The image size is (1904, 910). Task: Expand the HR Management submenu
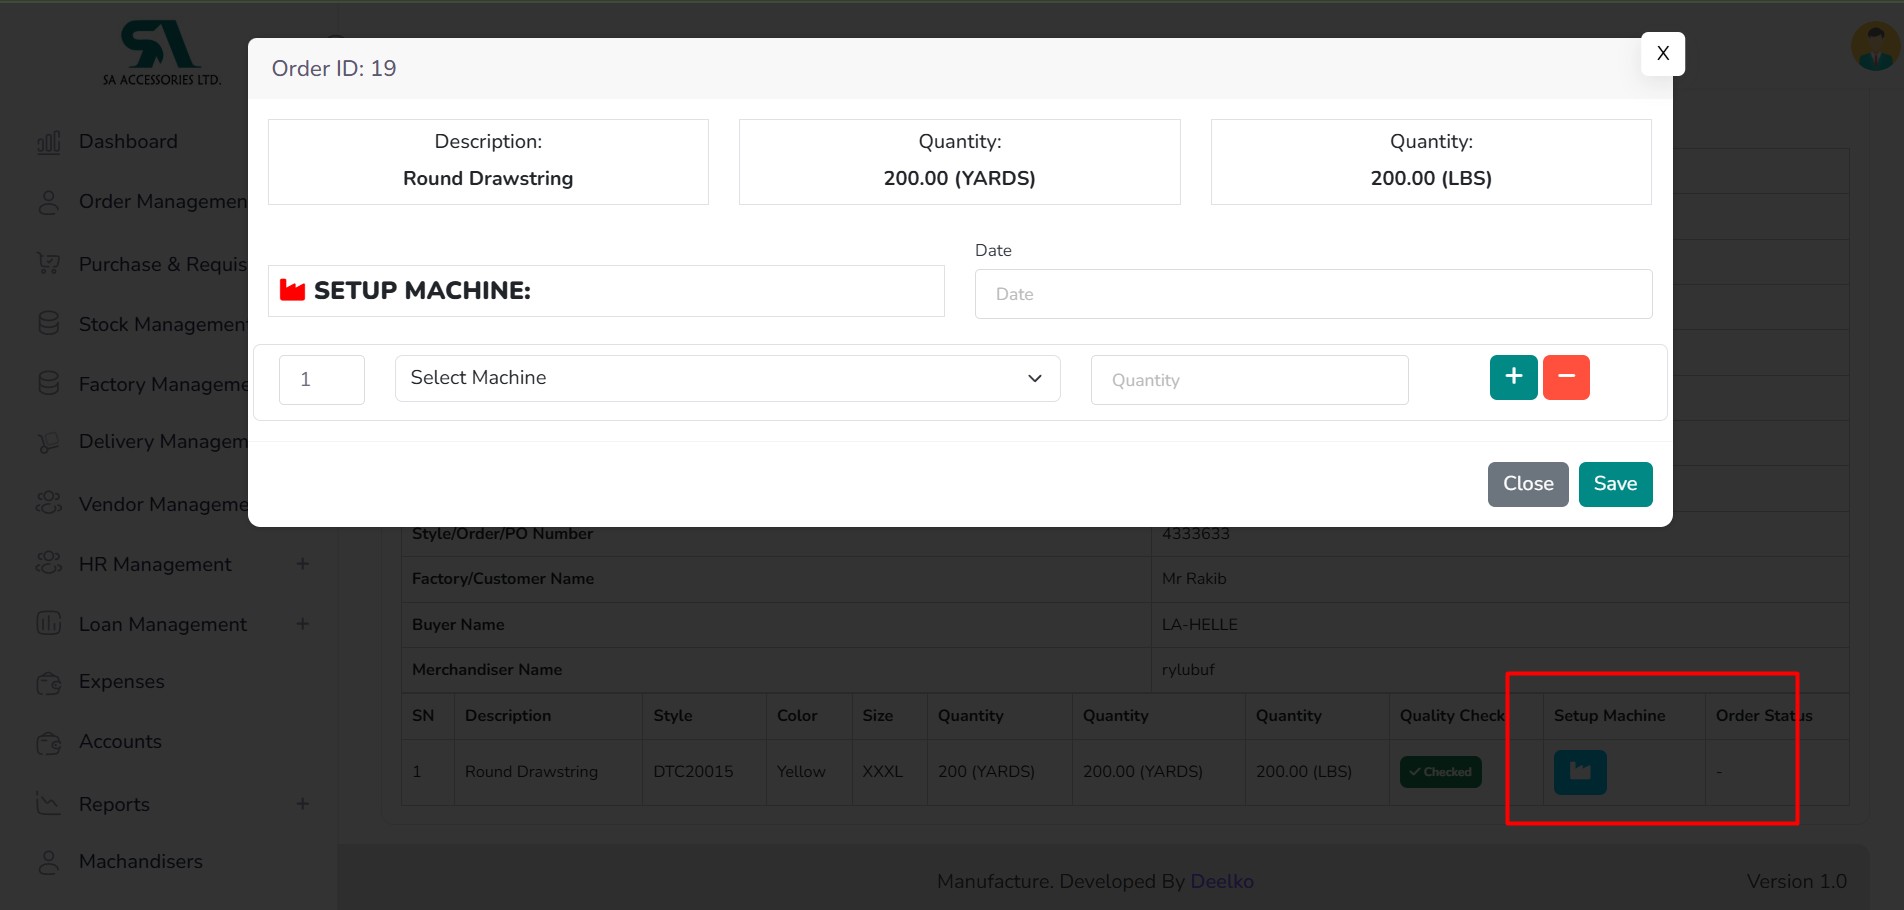pyautogui.click(x=302, y=564)
